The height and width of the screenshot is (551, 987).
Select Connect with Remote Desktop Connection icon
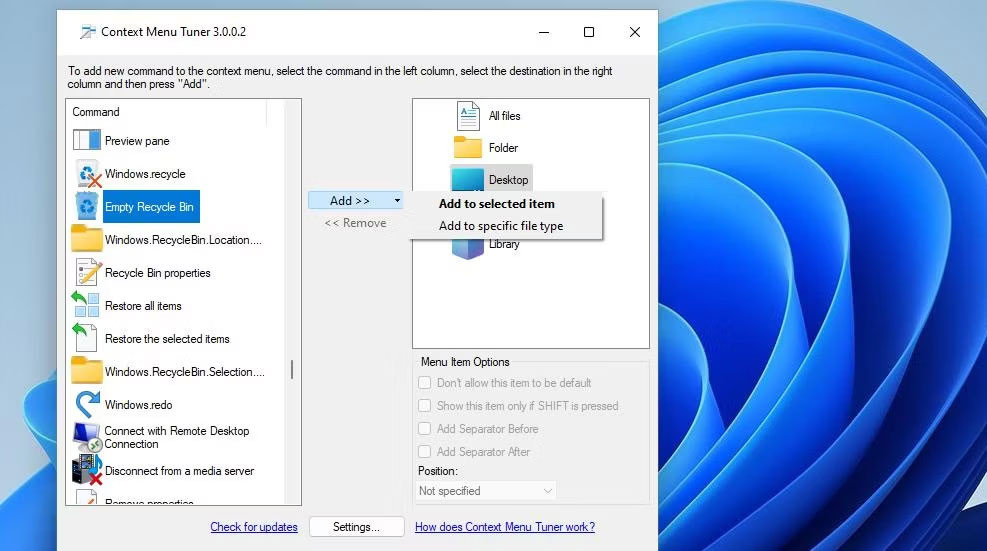[x=87, y=437]
